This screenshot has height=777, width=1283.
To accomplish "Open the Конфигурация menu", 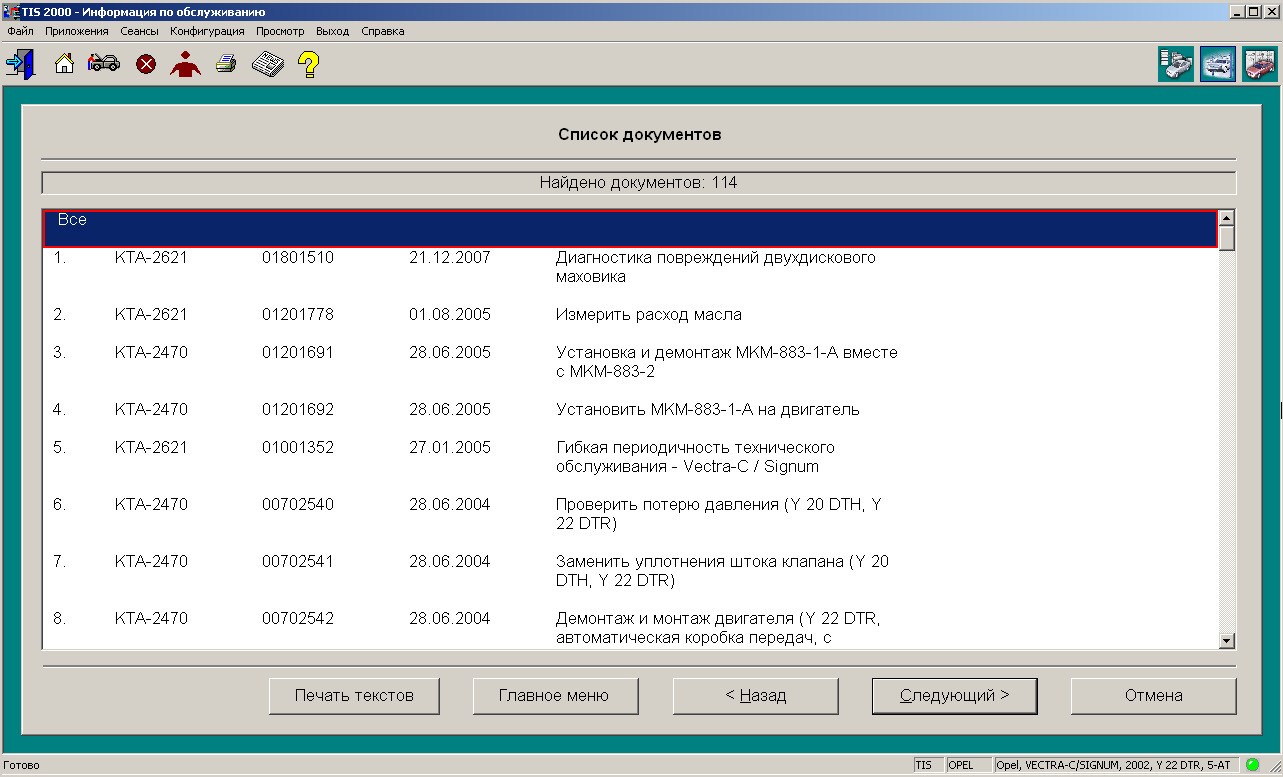I will coord(207,31).
